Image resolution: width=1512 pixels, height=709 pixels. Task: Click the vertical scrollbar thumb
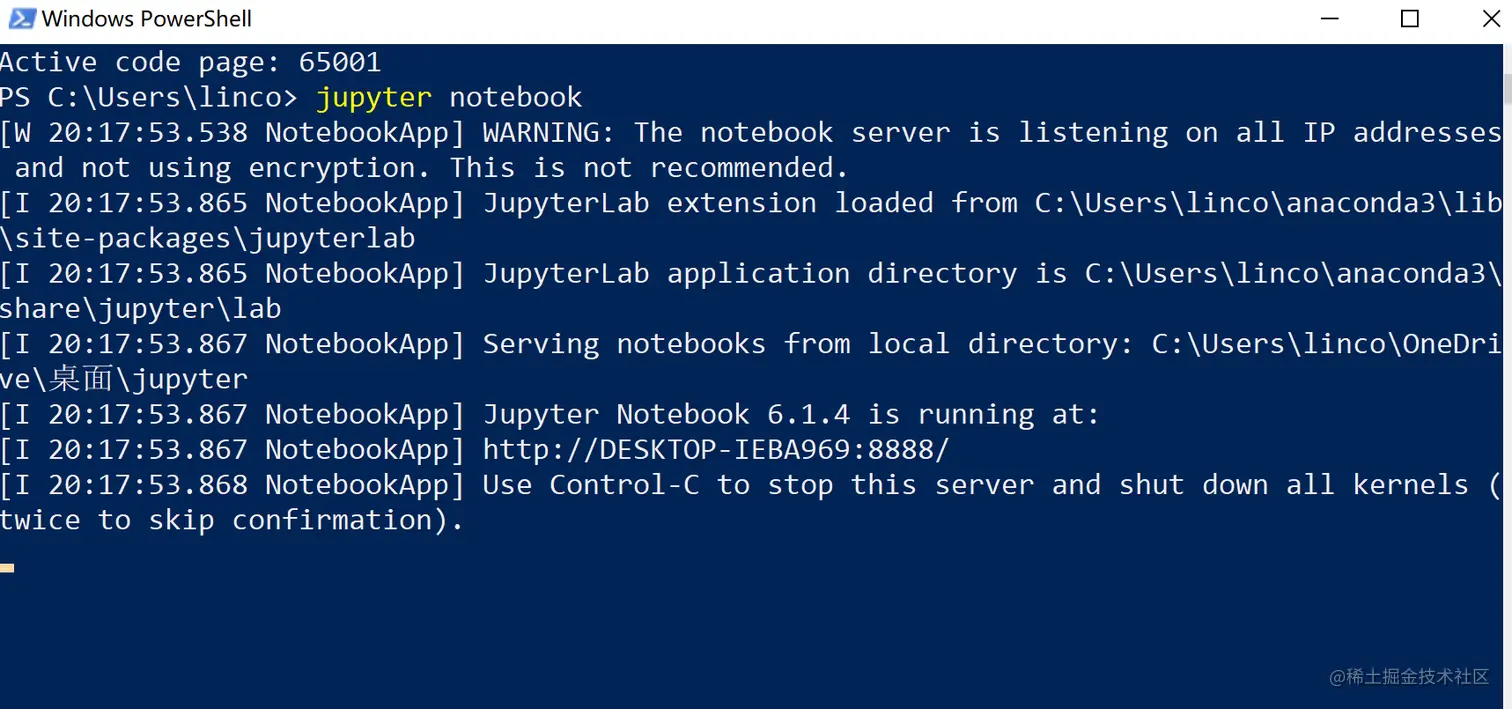click(x=1507, y=89)
